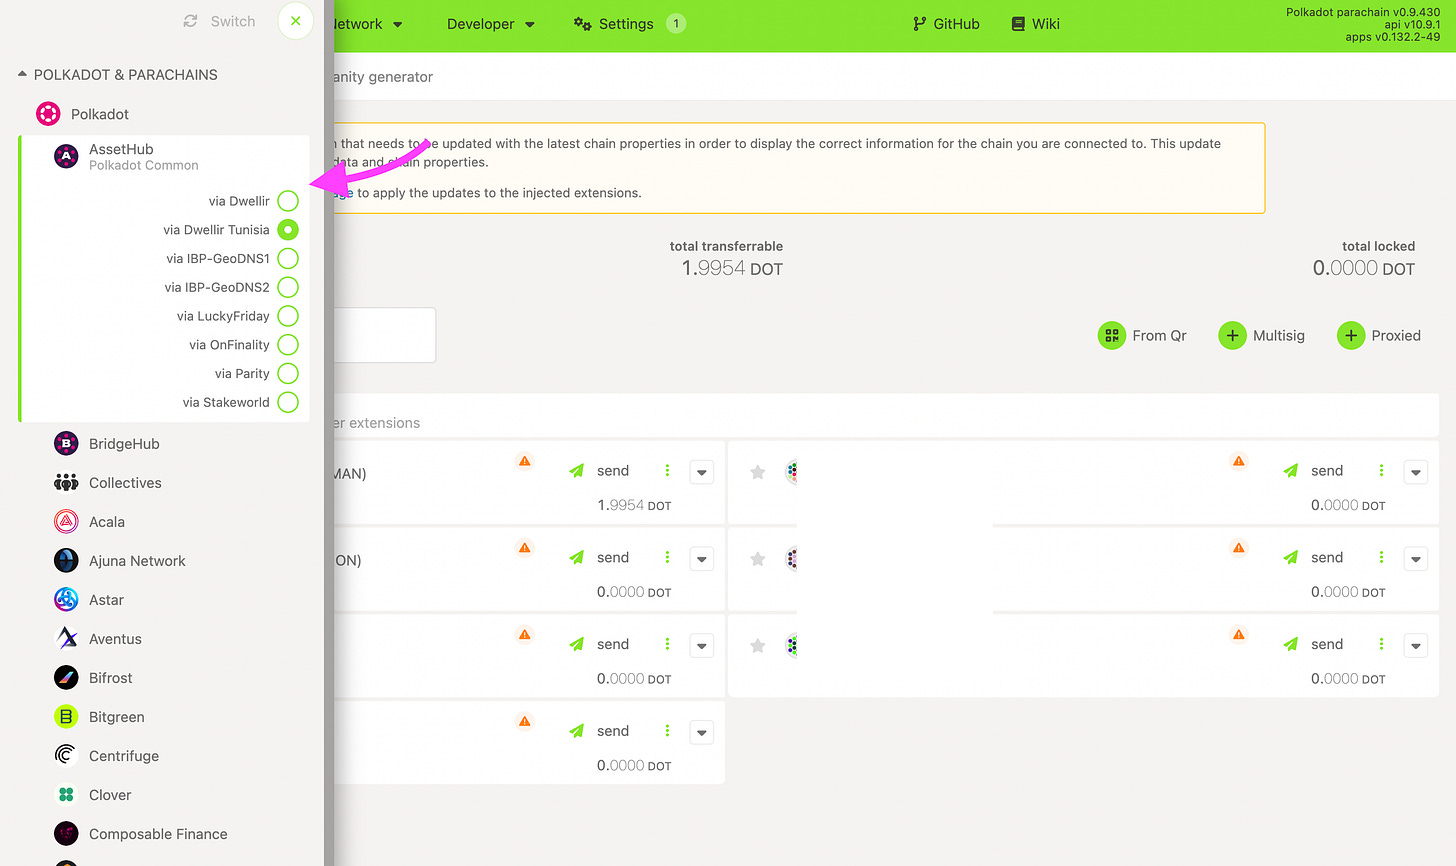Click the Acala logo icon
Screen dimensions: 1456x866
(x=66, y=522)
